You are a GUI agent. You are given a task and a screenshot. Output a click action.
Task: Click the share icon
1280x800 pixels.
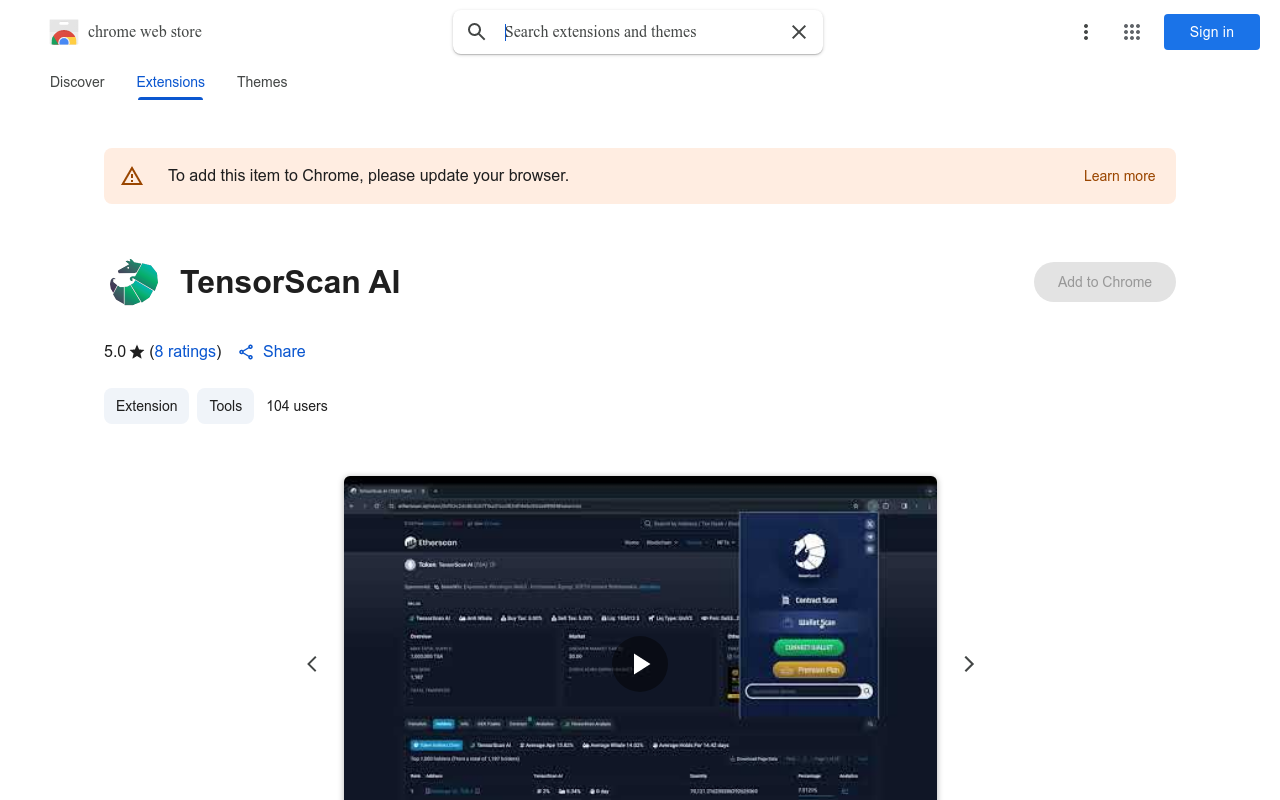click(x=246, y=352)
